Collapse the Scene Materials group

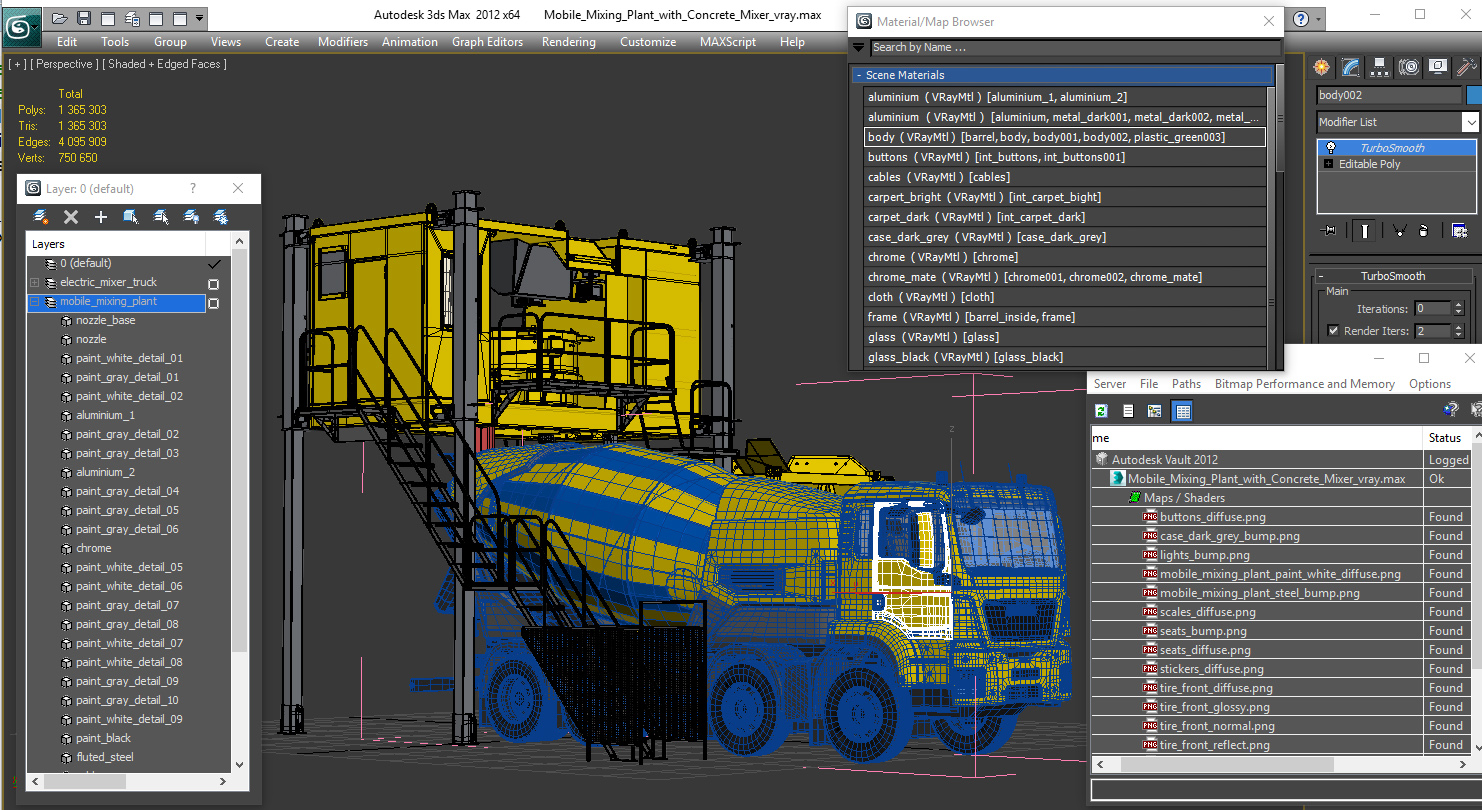[x=858, y=75]
